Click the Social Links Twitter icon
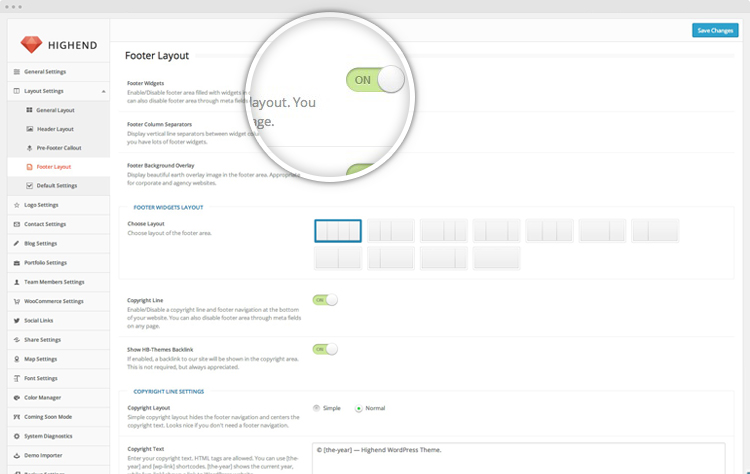Viewport: 750px width, 474px height. [x=16, y=320]
